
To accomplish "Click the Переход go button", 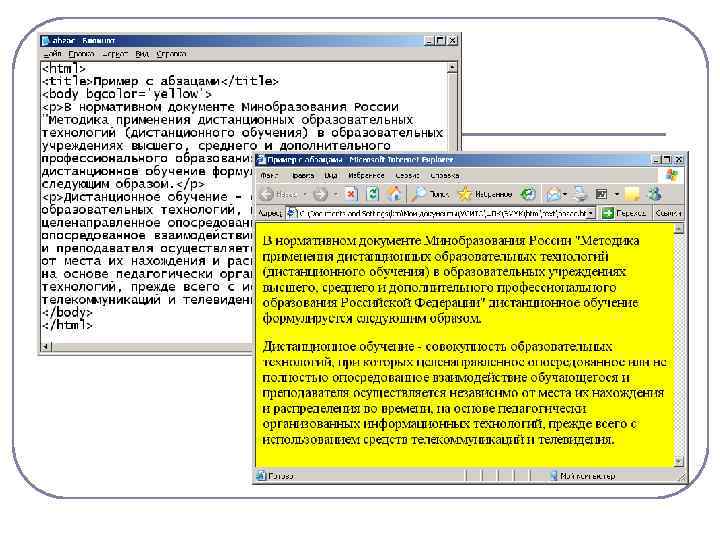I will click(624, 213).
